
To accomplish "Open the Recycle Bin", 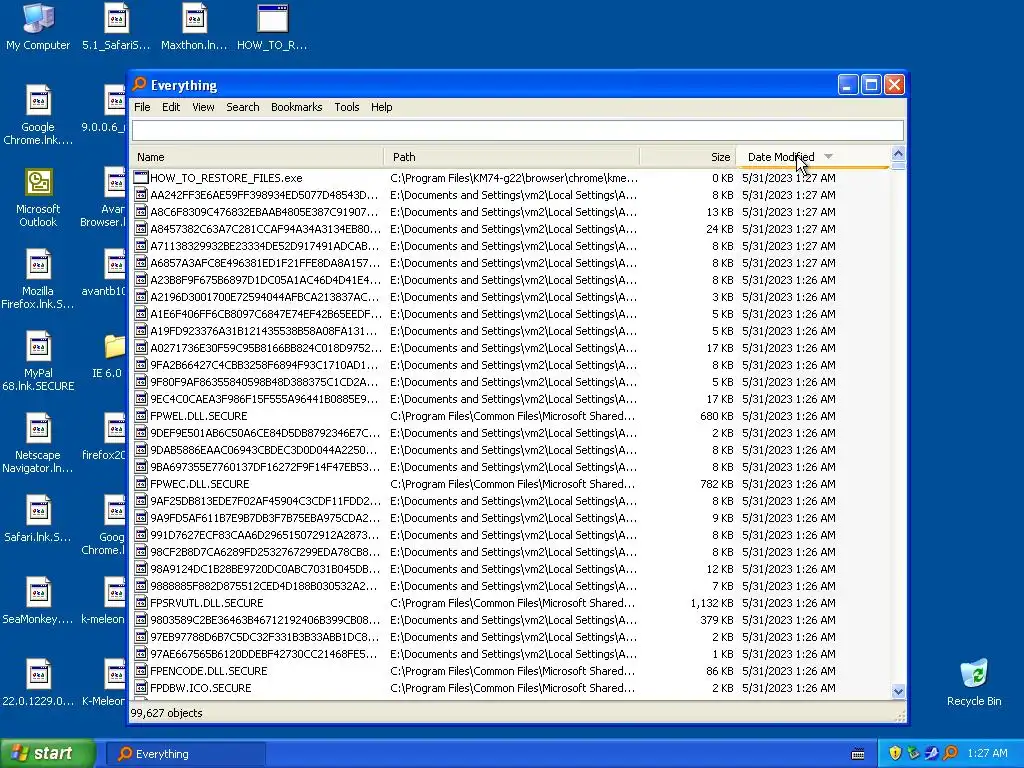I will coord(974,683).
